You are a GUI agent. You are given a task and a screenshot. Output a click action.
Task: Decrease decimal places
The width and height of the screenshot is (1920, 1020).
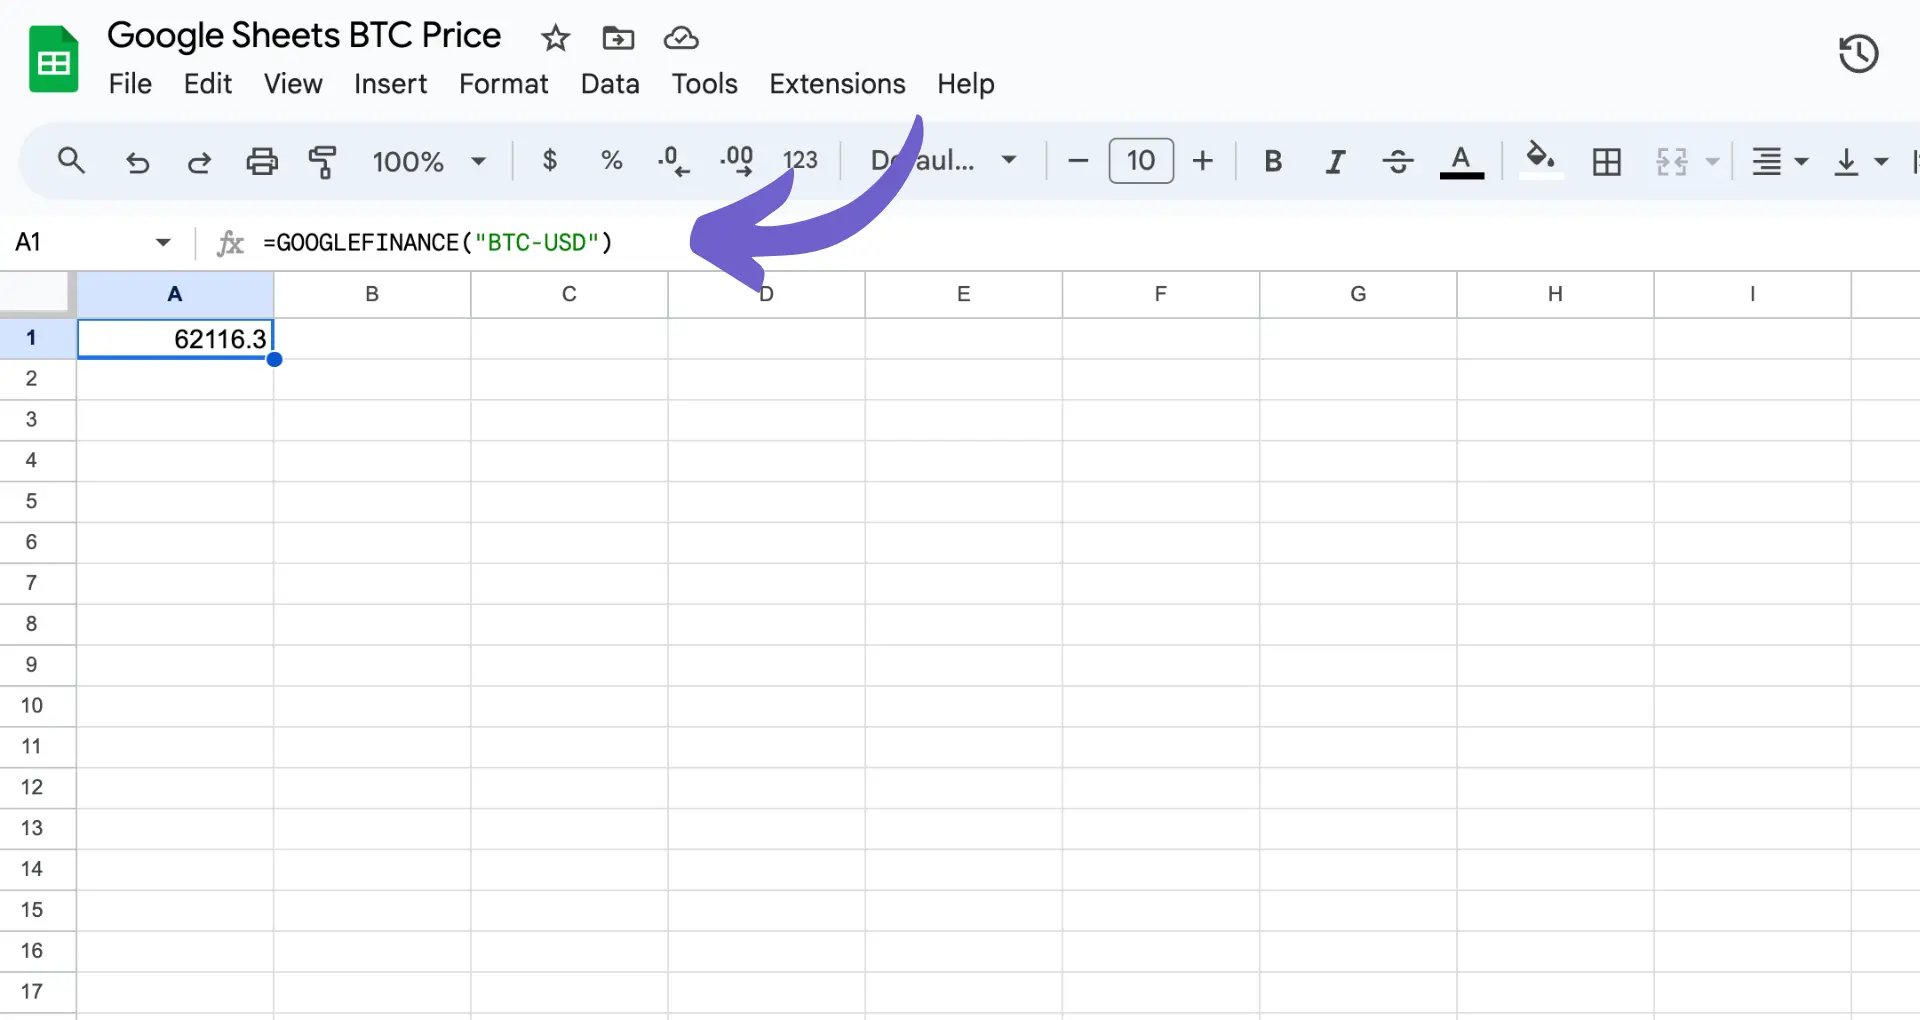[x=673, y=160]
